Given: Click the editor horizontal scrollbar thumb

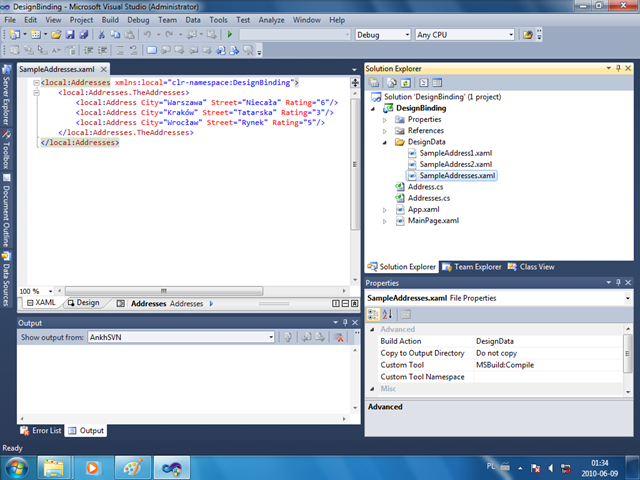Looking at the screenshot, I should (x=164, y=291).
